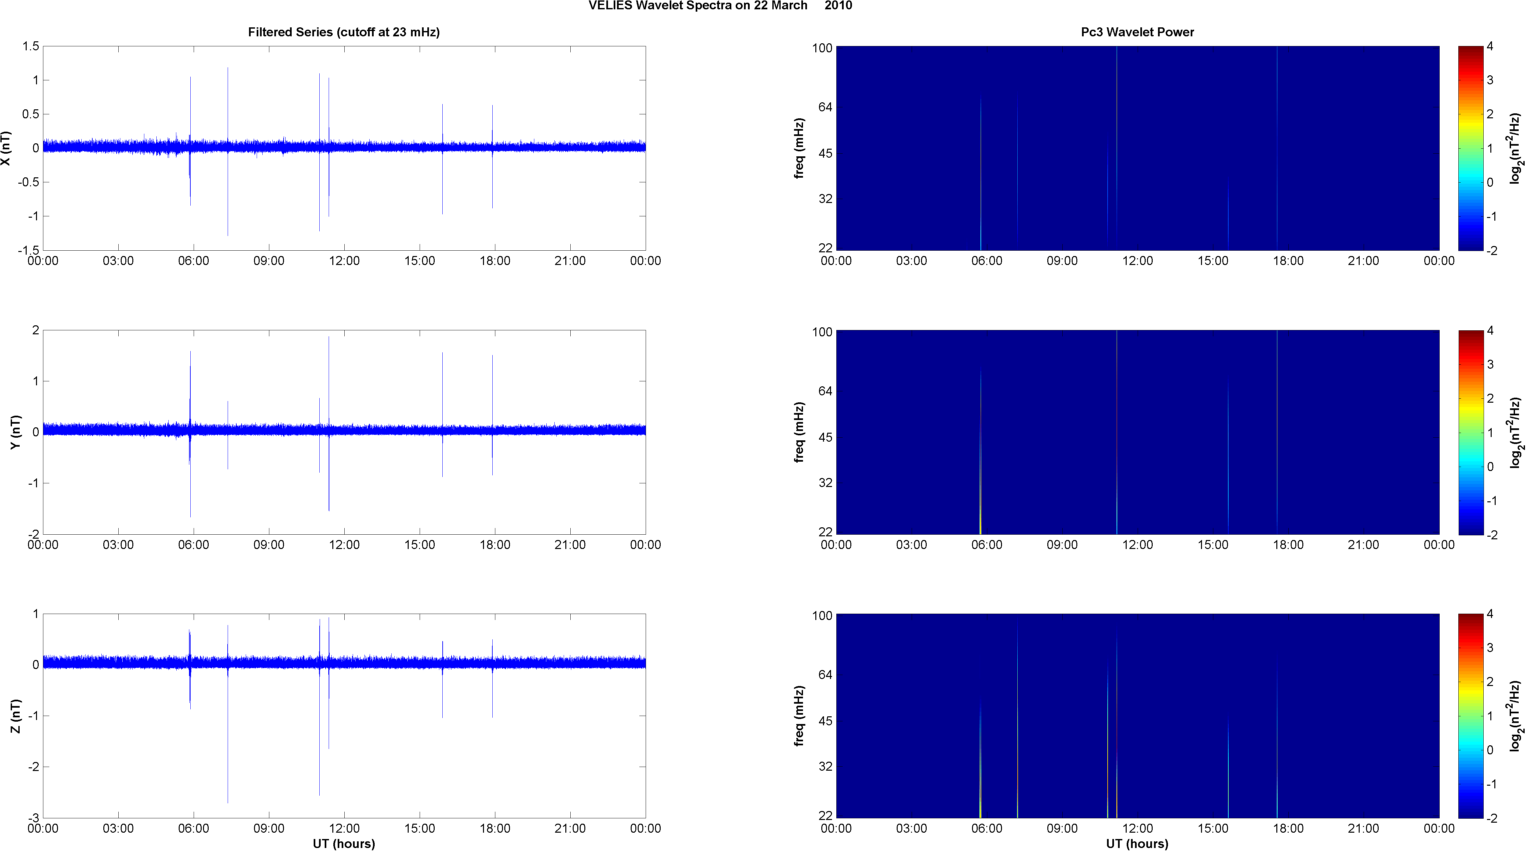Click the "64" frequency tick of the top spectrogram

825,107
